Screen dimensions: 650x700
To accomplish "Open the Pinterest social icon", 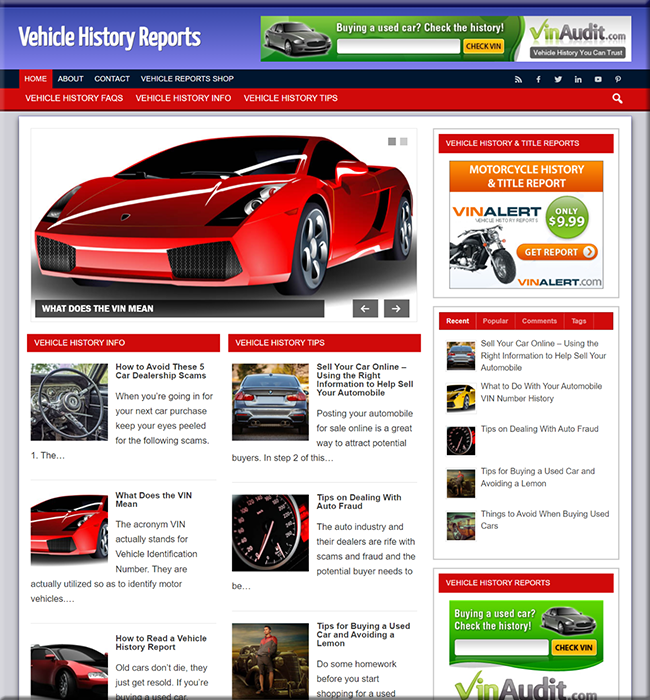I will (618, 79).
